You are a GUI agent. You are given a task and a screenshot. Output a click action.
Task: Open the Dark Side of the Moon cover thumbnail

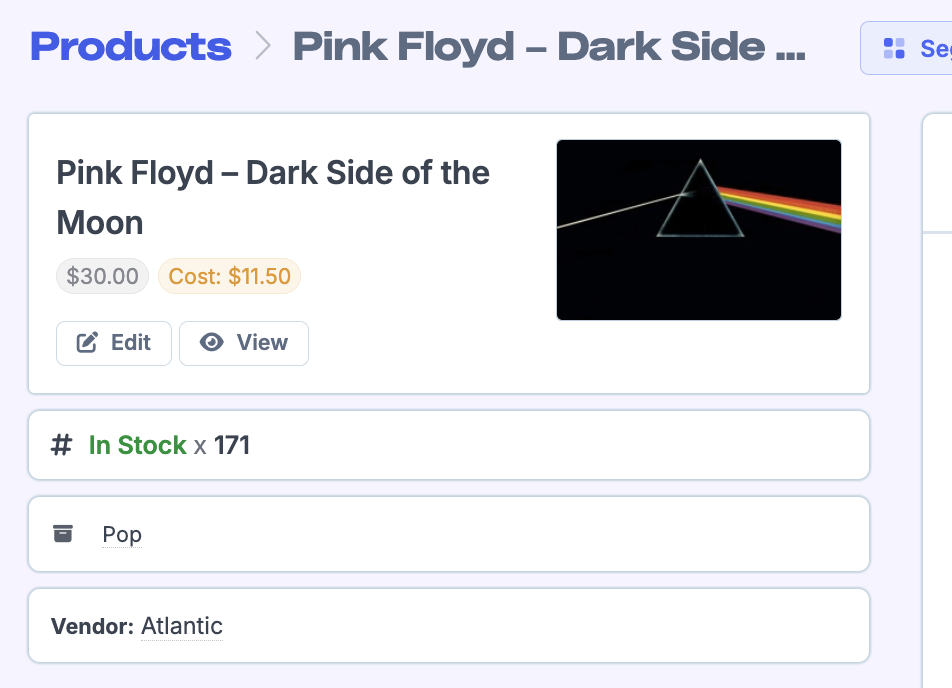[698, 230]
